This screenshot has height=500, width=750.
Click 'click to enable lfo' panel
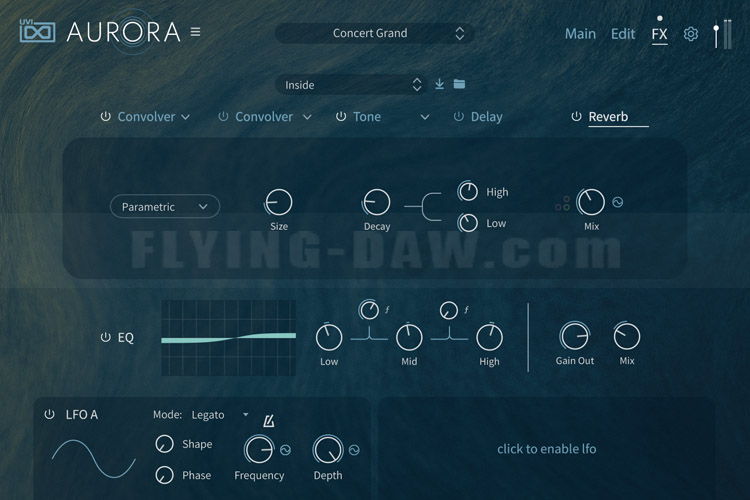(x=547, y=449)
